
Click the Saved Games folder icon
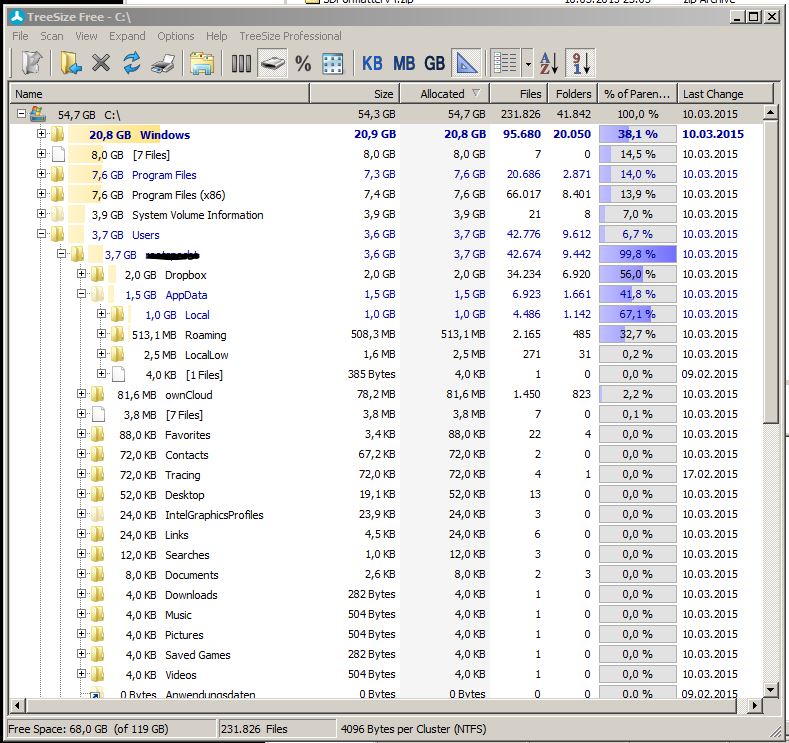97,654
